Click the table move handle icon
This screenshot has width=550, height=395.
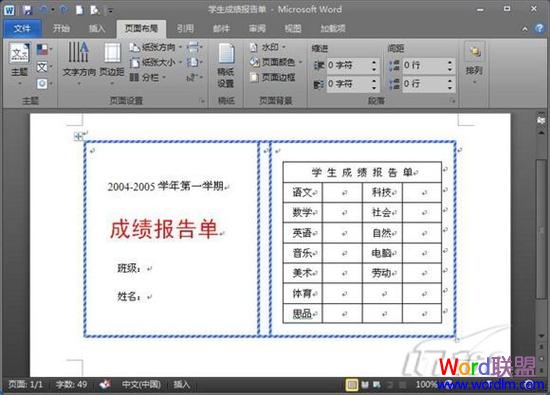(78, 136)
